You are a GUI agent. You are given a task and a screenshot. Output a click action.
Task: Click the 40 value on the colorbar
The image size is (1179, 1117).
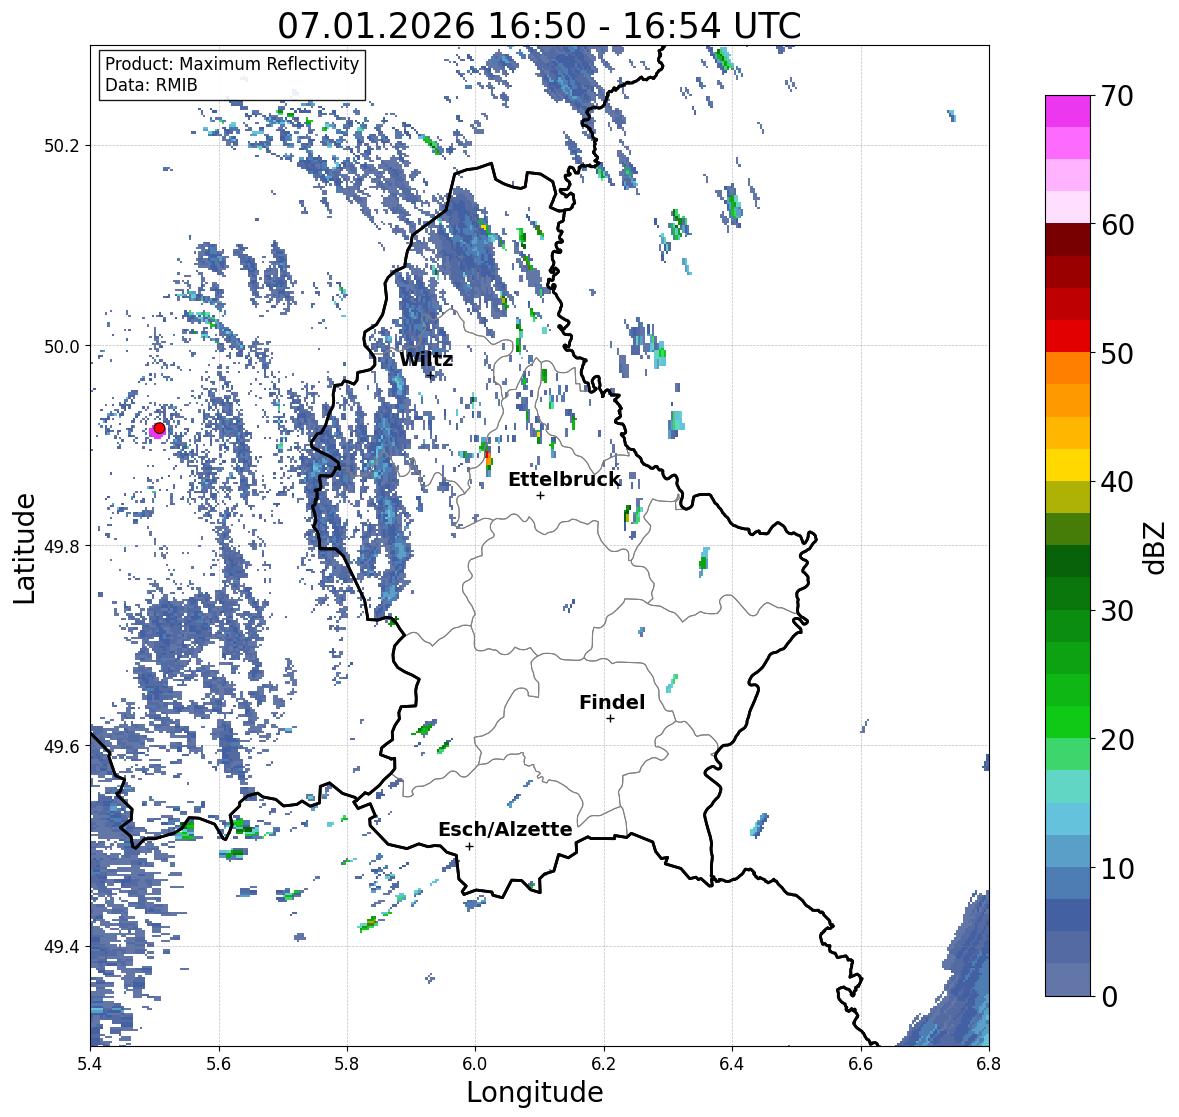[x=1117, y=482]
